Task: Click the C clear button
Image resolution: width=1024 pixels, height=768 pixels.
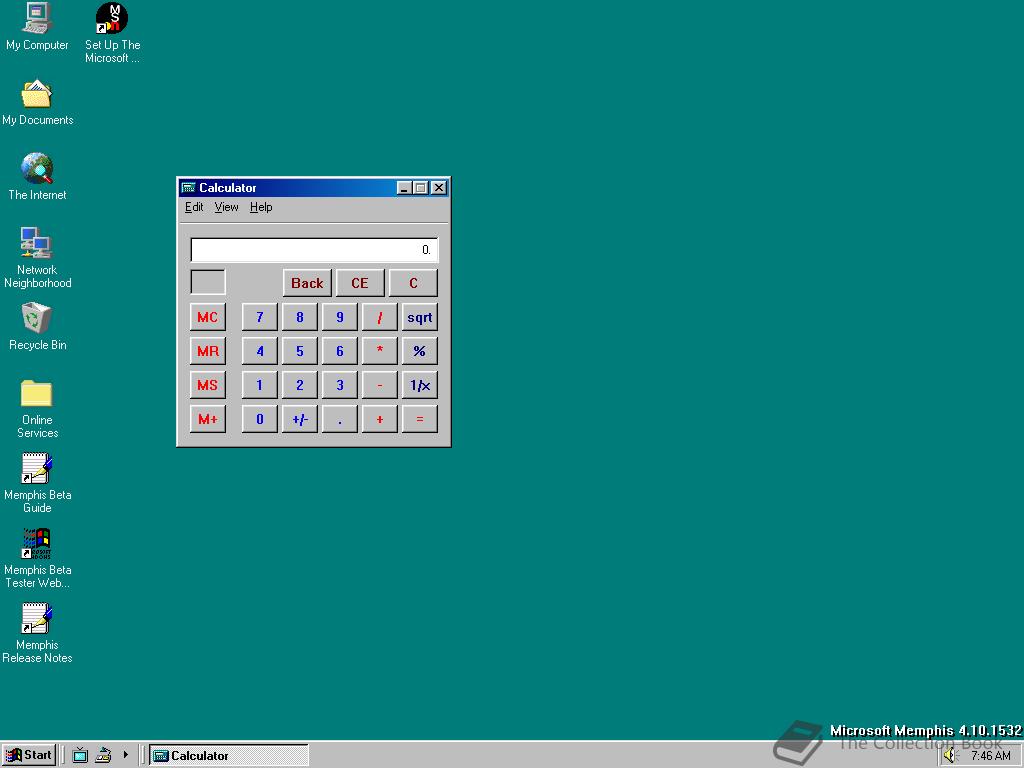Action: 413,283
